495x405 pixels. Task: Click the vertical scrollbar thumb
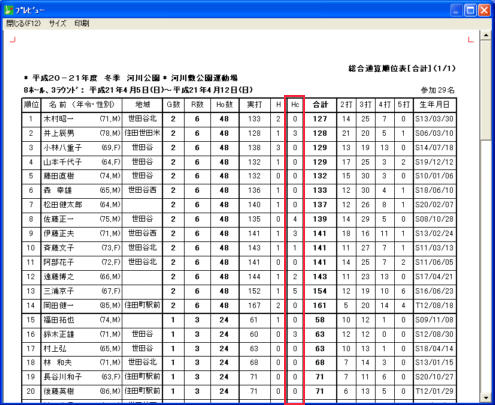(x=486, y=90)
